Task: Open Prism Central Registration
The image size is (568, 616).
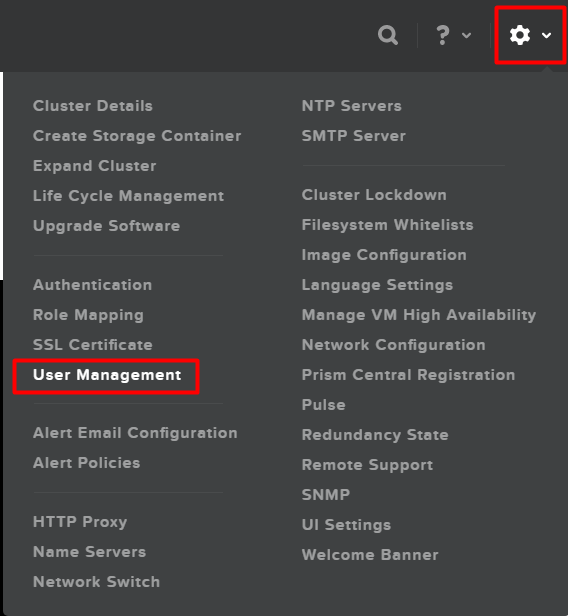Action: coord(409,375)
